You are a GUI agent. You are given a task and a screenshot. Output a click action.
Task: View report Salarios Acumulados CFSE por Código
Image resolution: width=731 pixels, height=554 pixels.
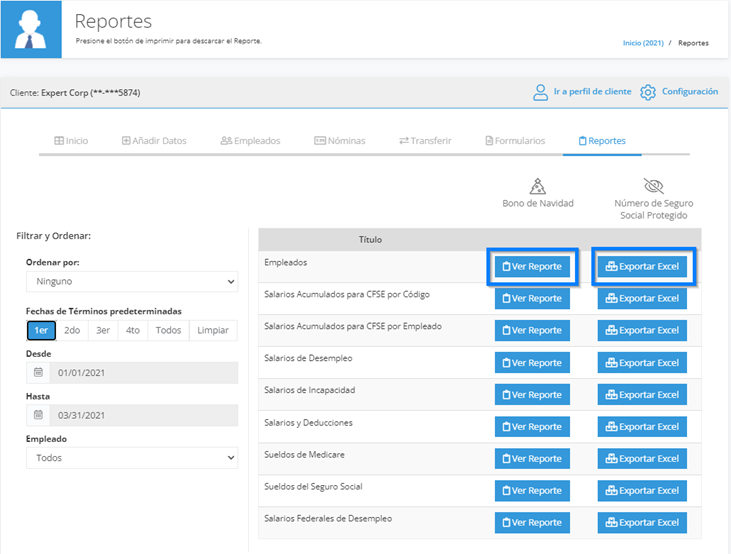point(532,298)
